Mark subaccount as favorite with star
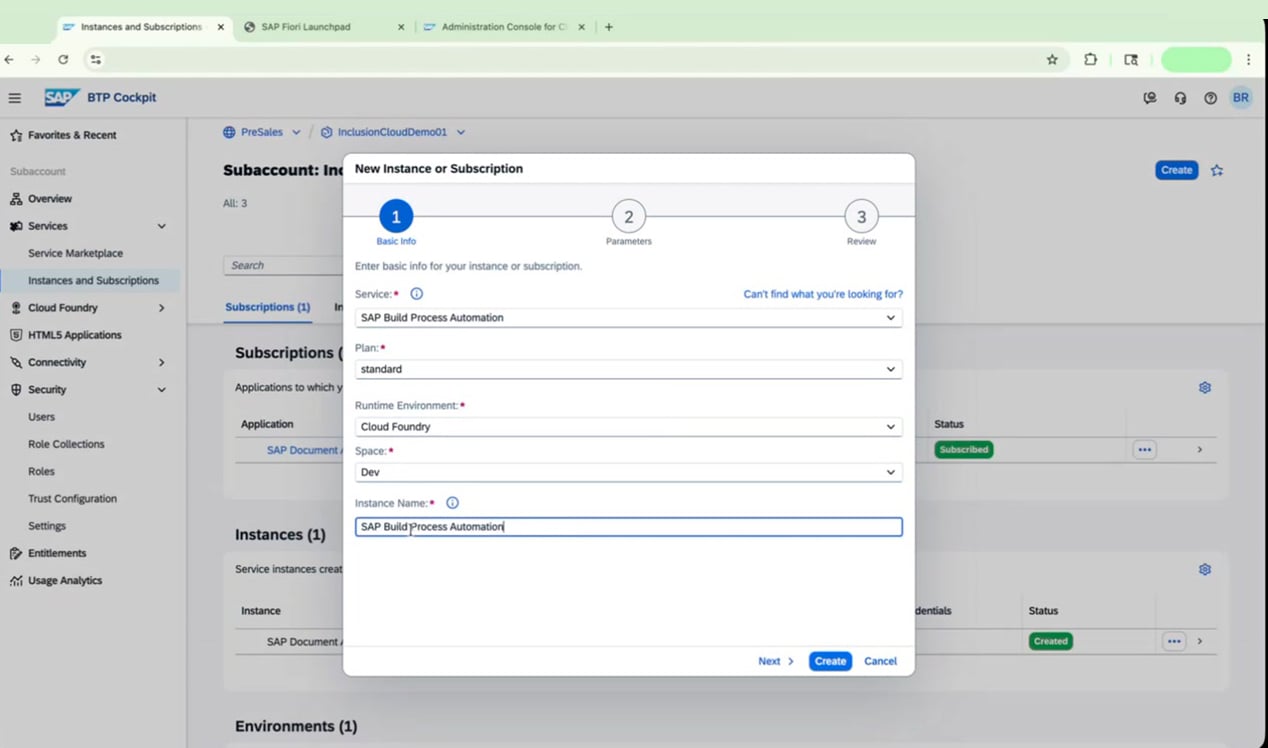 coord(1217,171)
